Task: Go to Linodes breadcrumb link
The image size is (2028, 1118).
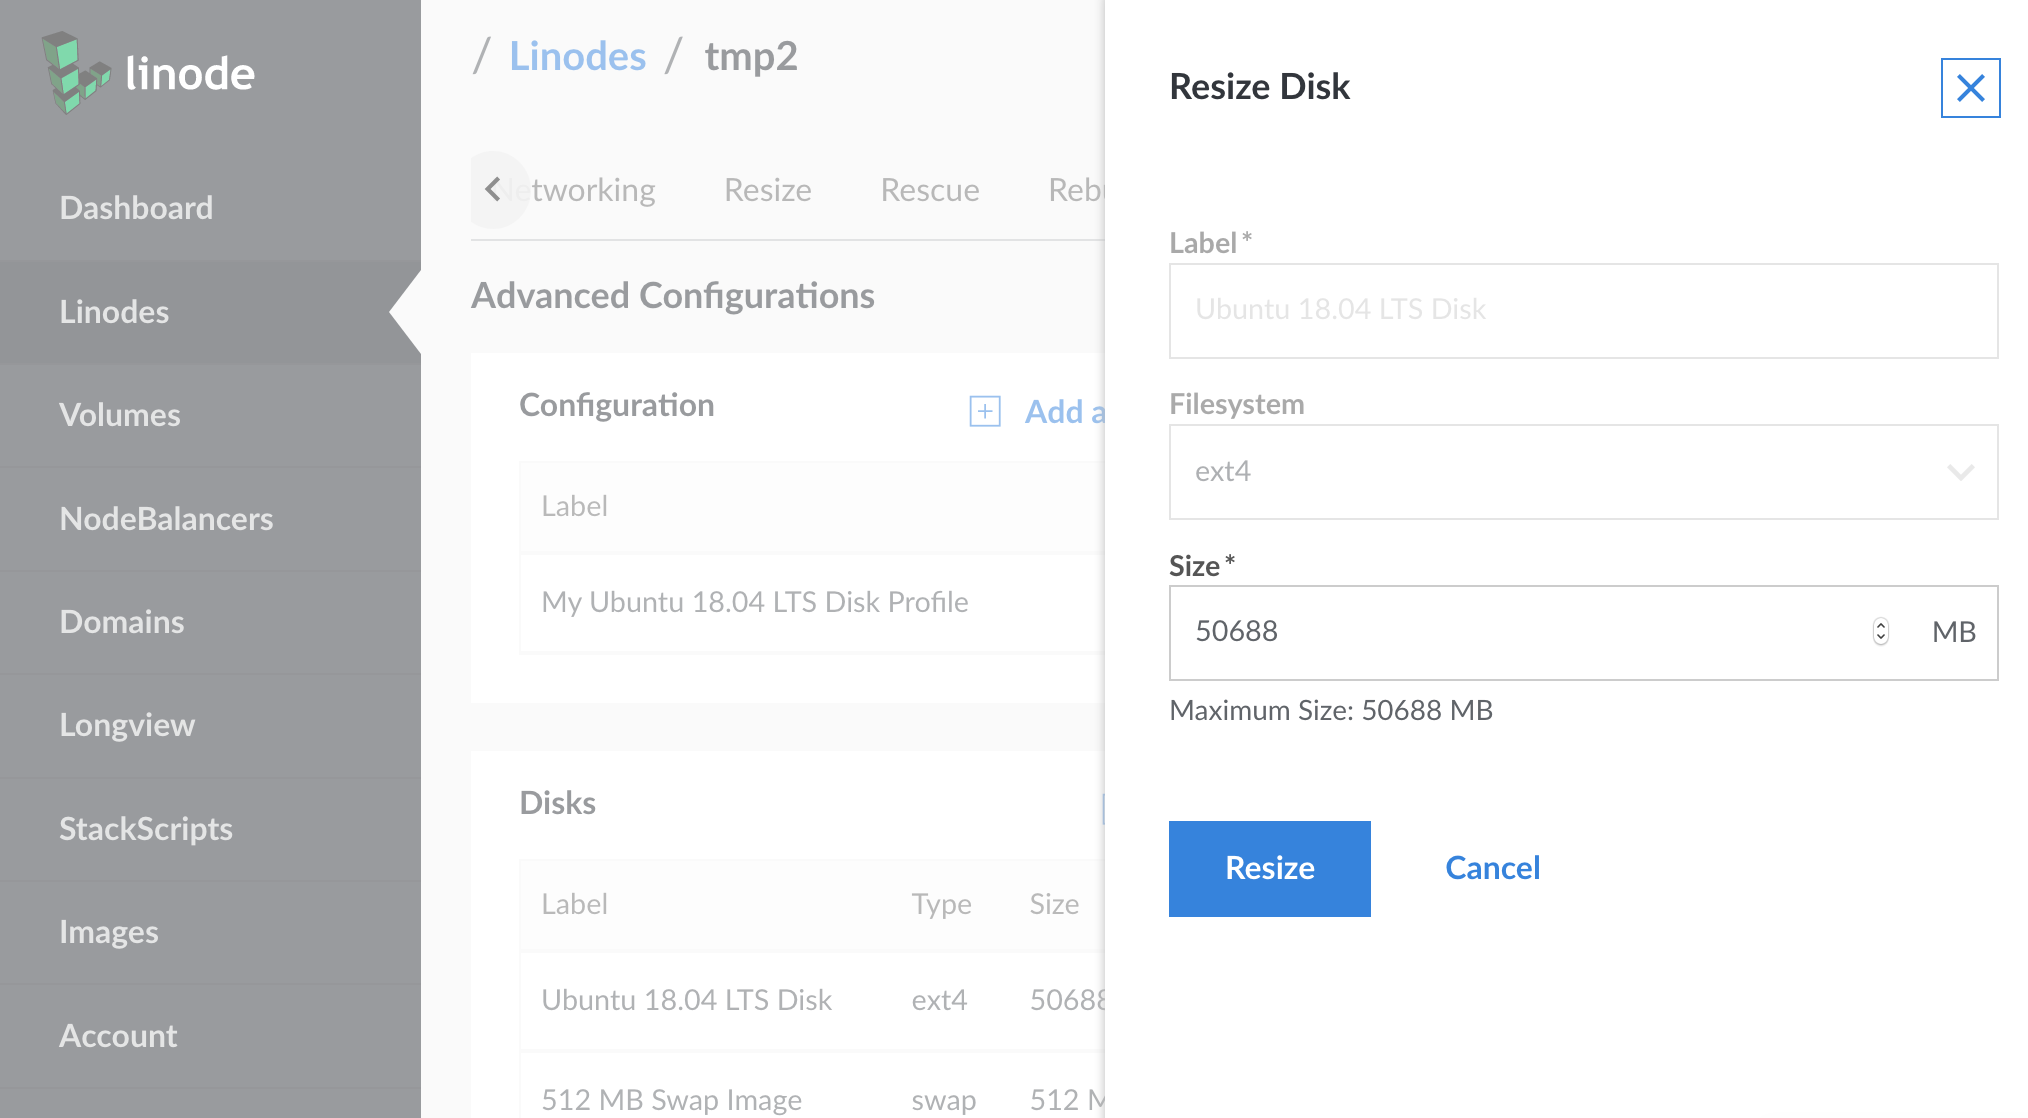Action: 577,56
